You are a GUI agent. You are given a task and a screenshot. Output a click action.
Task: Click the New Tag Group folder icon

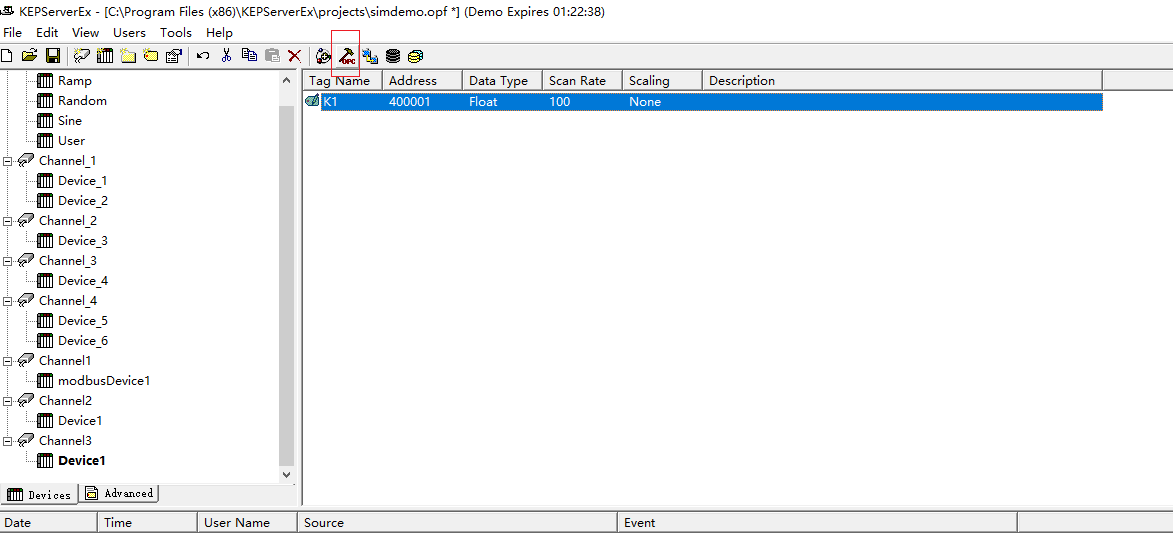point(128,55)
